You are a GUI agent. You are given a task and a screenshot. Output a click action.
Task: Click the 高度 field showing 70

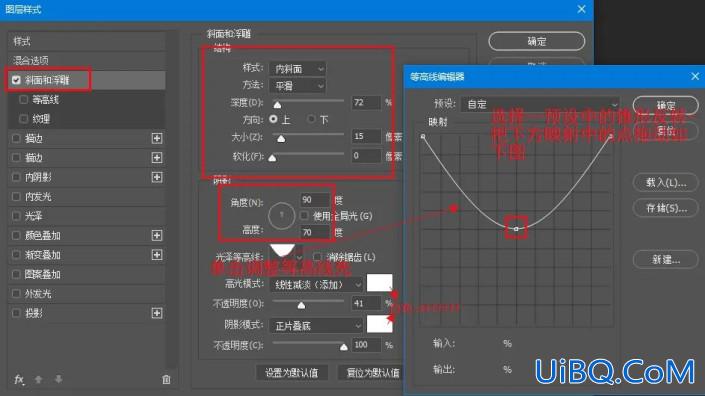(314, 232)
